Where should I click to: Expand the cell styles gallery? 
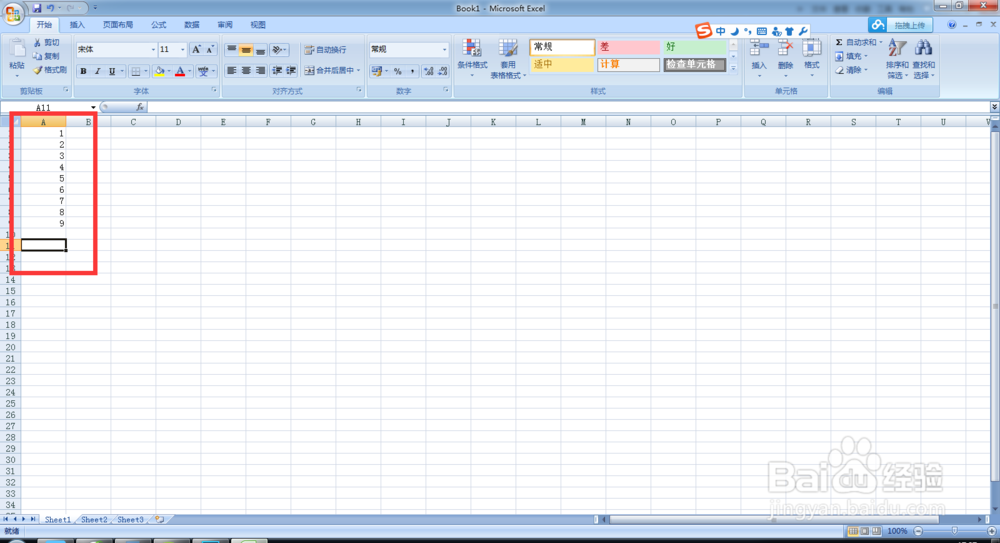tap(733, 68)
